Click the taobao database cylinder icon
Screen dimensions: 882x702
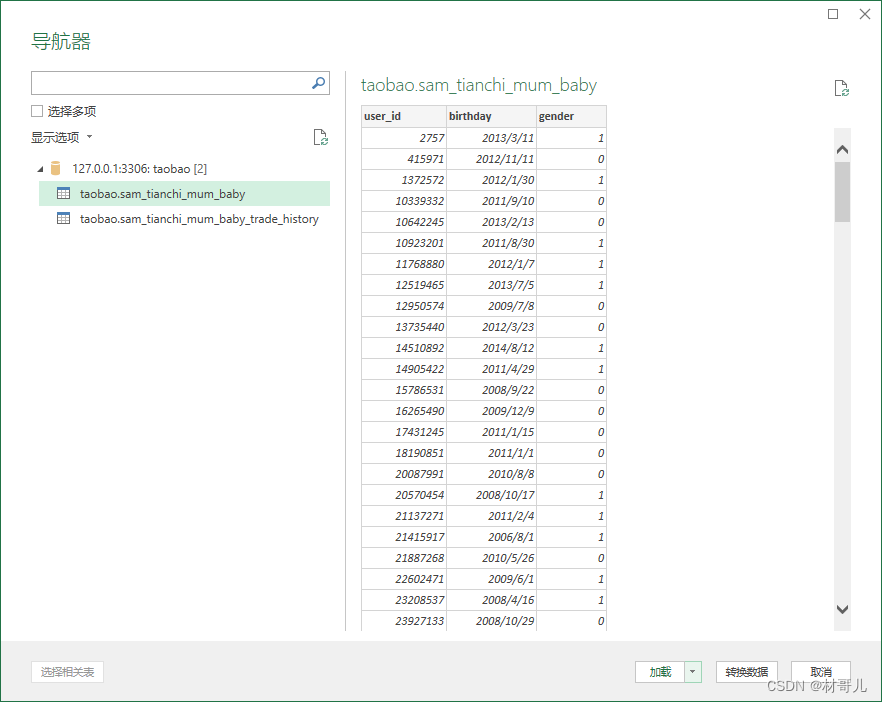55,168
